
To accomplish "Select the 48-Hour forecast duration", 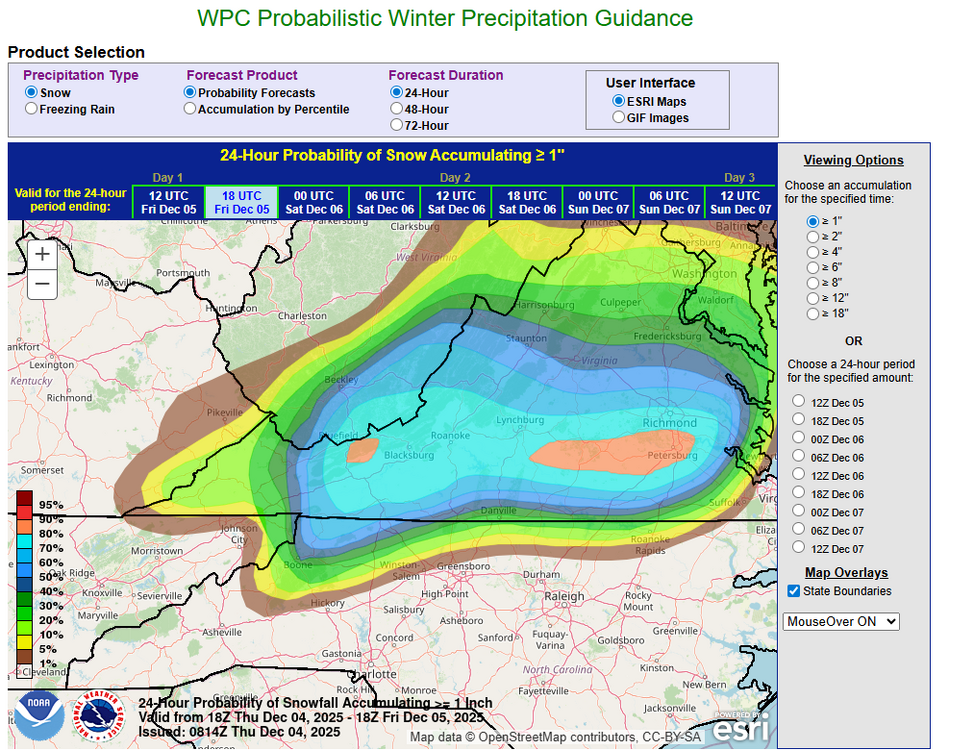I will pos(397,108).
